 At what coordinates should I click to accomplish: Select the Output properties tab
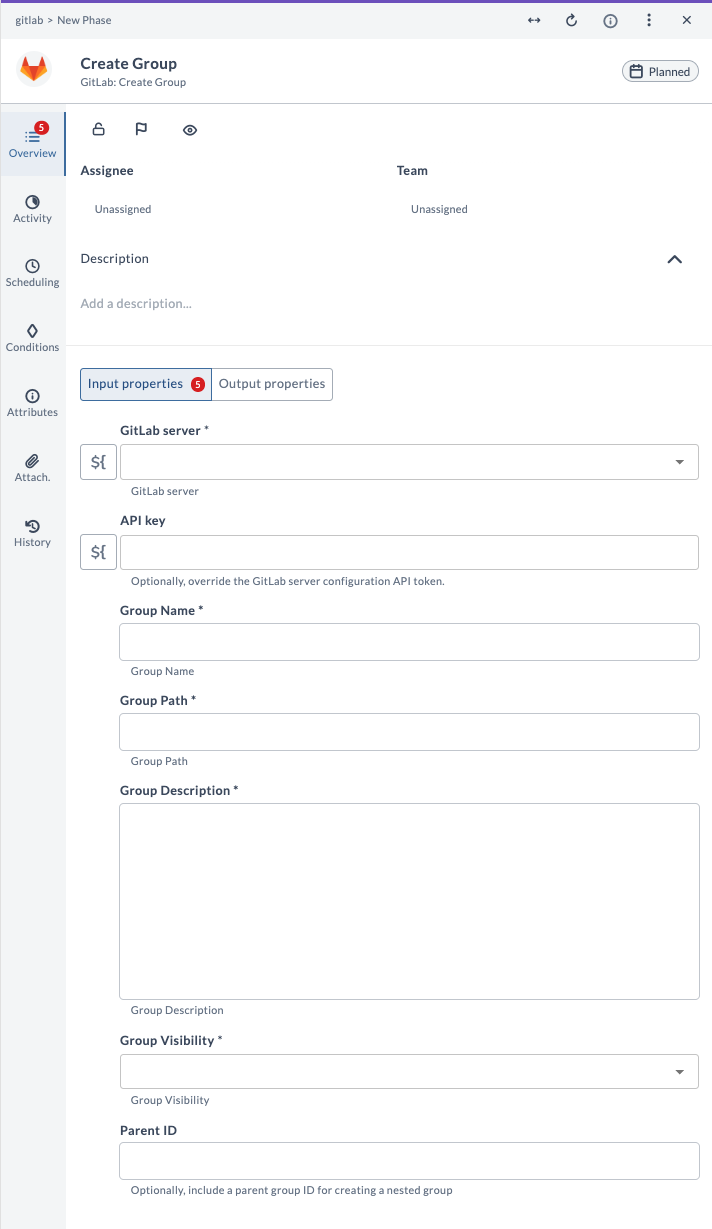272,384
